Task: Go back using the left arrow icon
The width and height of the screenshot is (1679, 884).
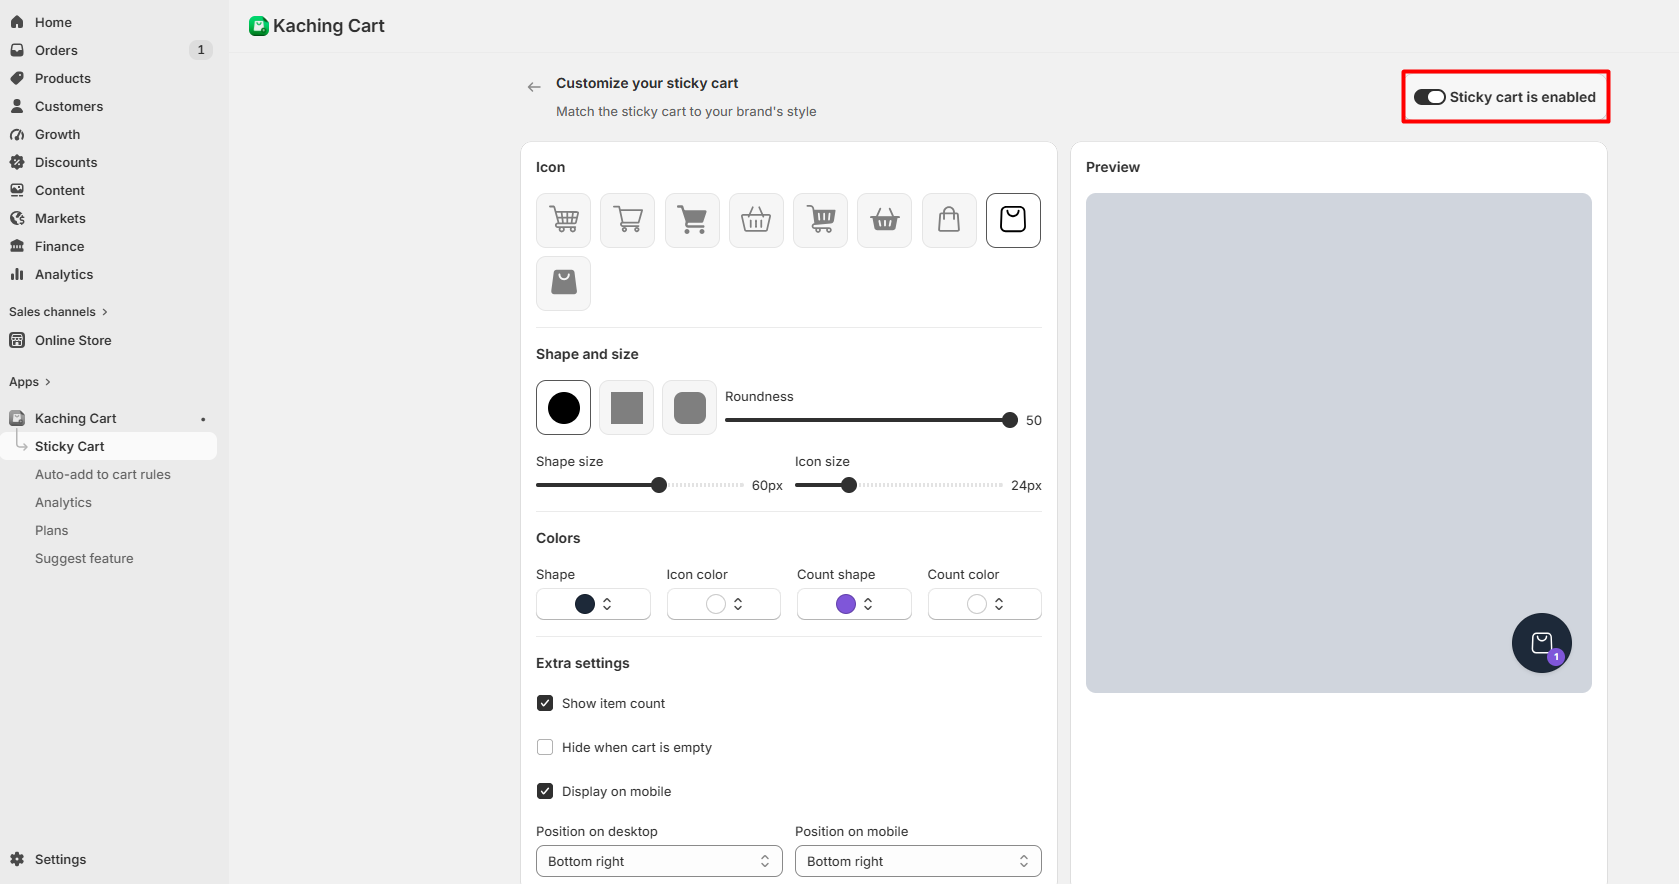Action: click(534, 87)
